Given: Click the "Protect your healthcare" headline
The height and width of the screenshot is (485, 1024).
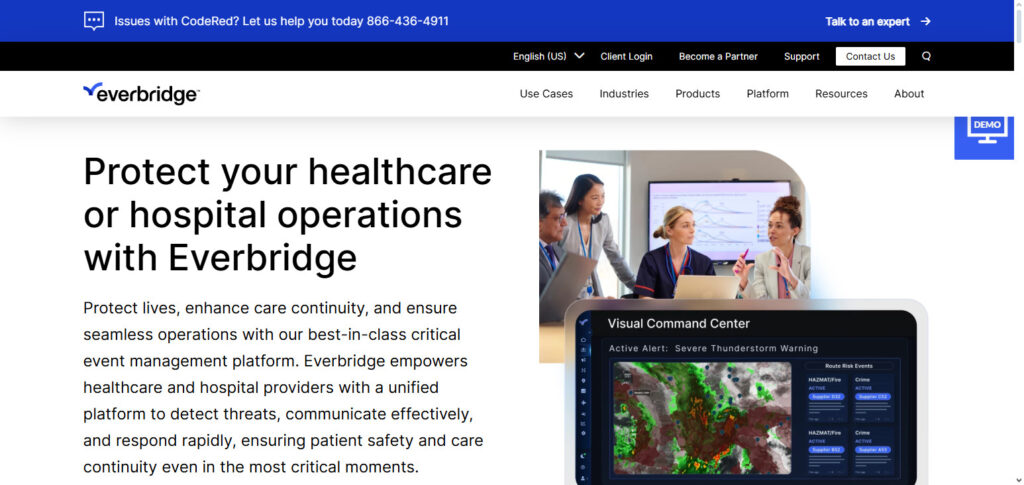Looking at the screenshot, I should pyautogui.click(x=287, y=215).
